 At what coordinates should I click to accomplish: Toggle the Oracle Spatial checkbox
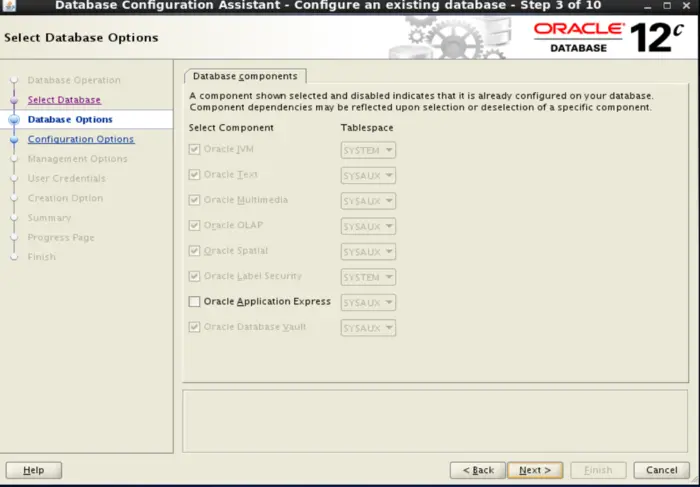pos(194,251)
